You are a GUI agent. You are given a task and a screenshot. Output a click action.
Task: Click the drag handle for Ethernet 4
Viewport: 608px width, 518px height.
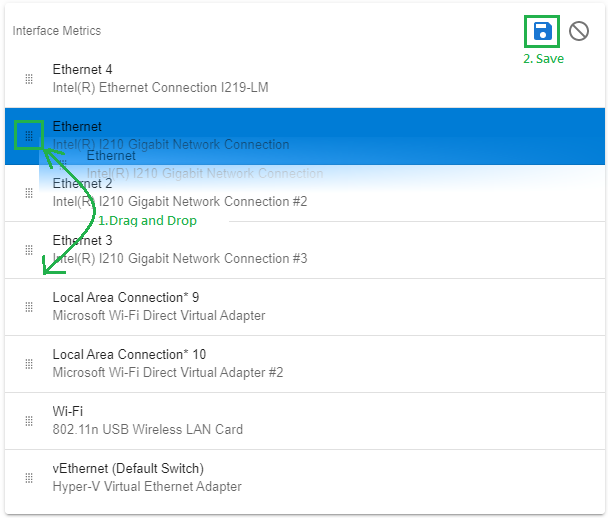pos(29,79)
